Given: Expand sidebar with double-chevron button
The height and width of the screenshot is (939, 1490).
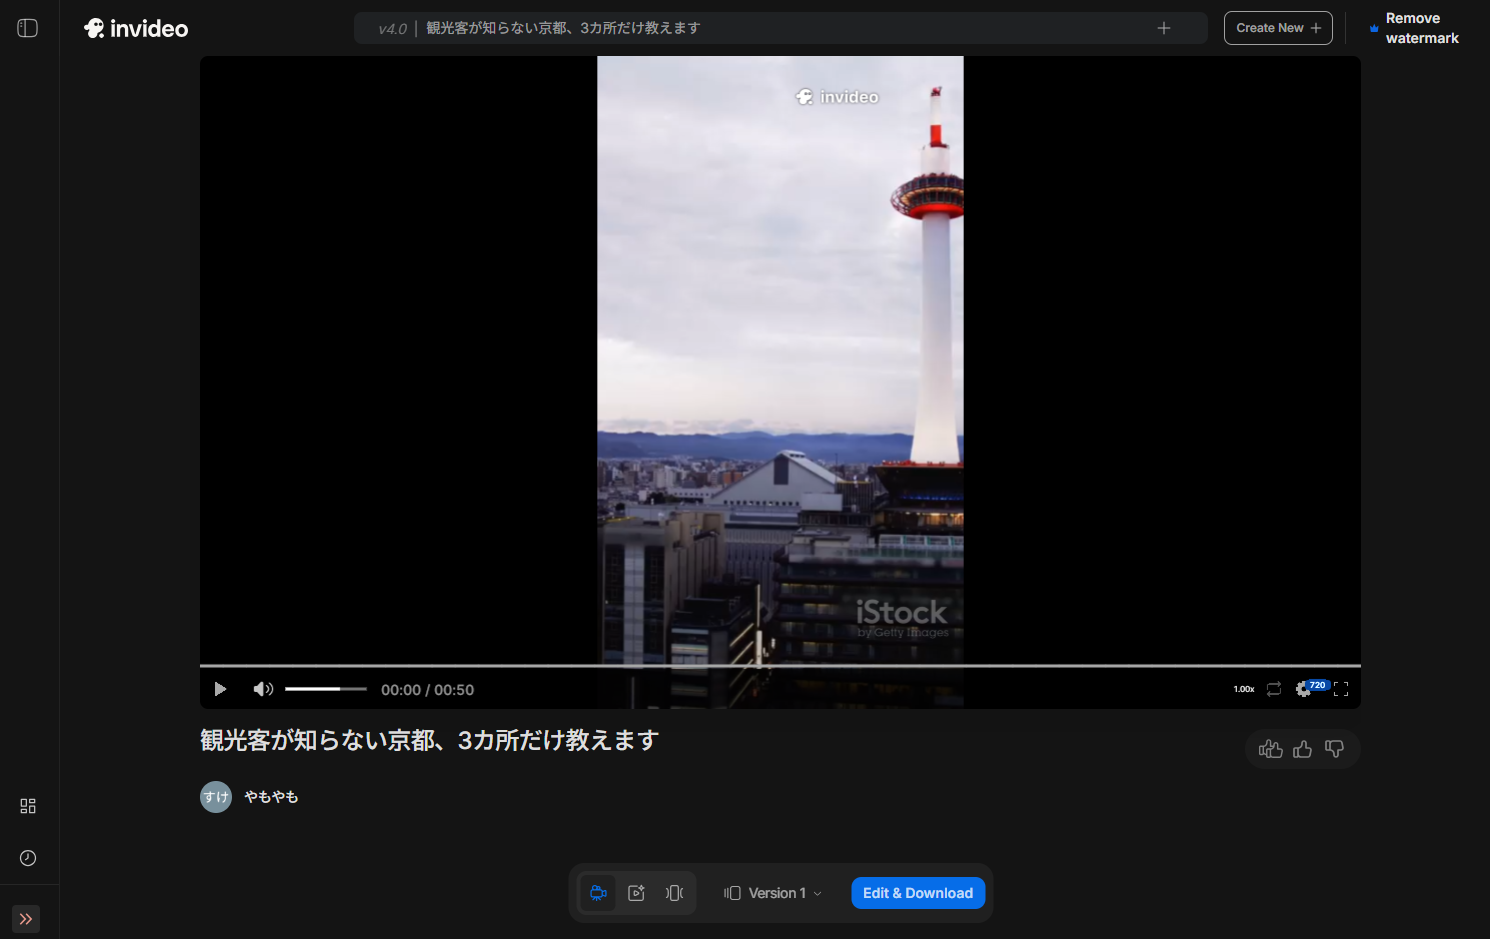Looking at the screenshot, I should click(x=26, y=918).
